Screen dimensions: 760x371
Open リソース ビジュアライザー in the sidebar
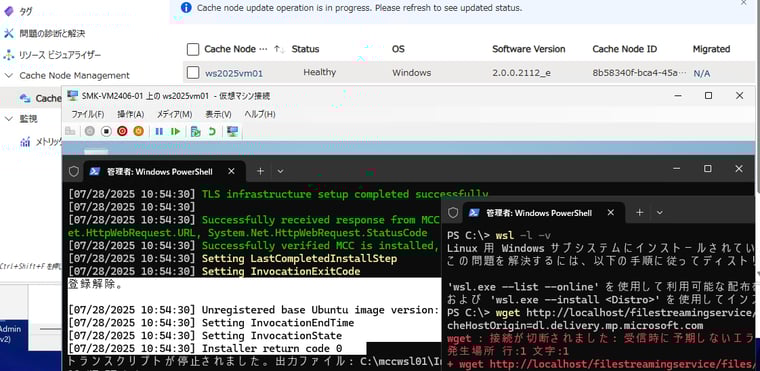[x=60, y=55]
